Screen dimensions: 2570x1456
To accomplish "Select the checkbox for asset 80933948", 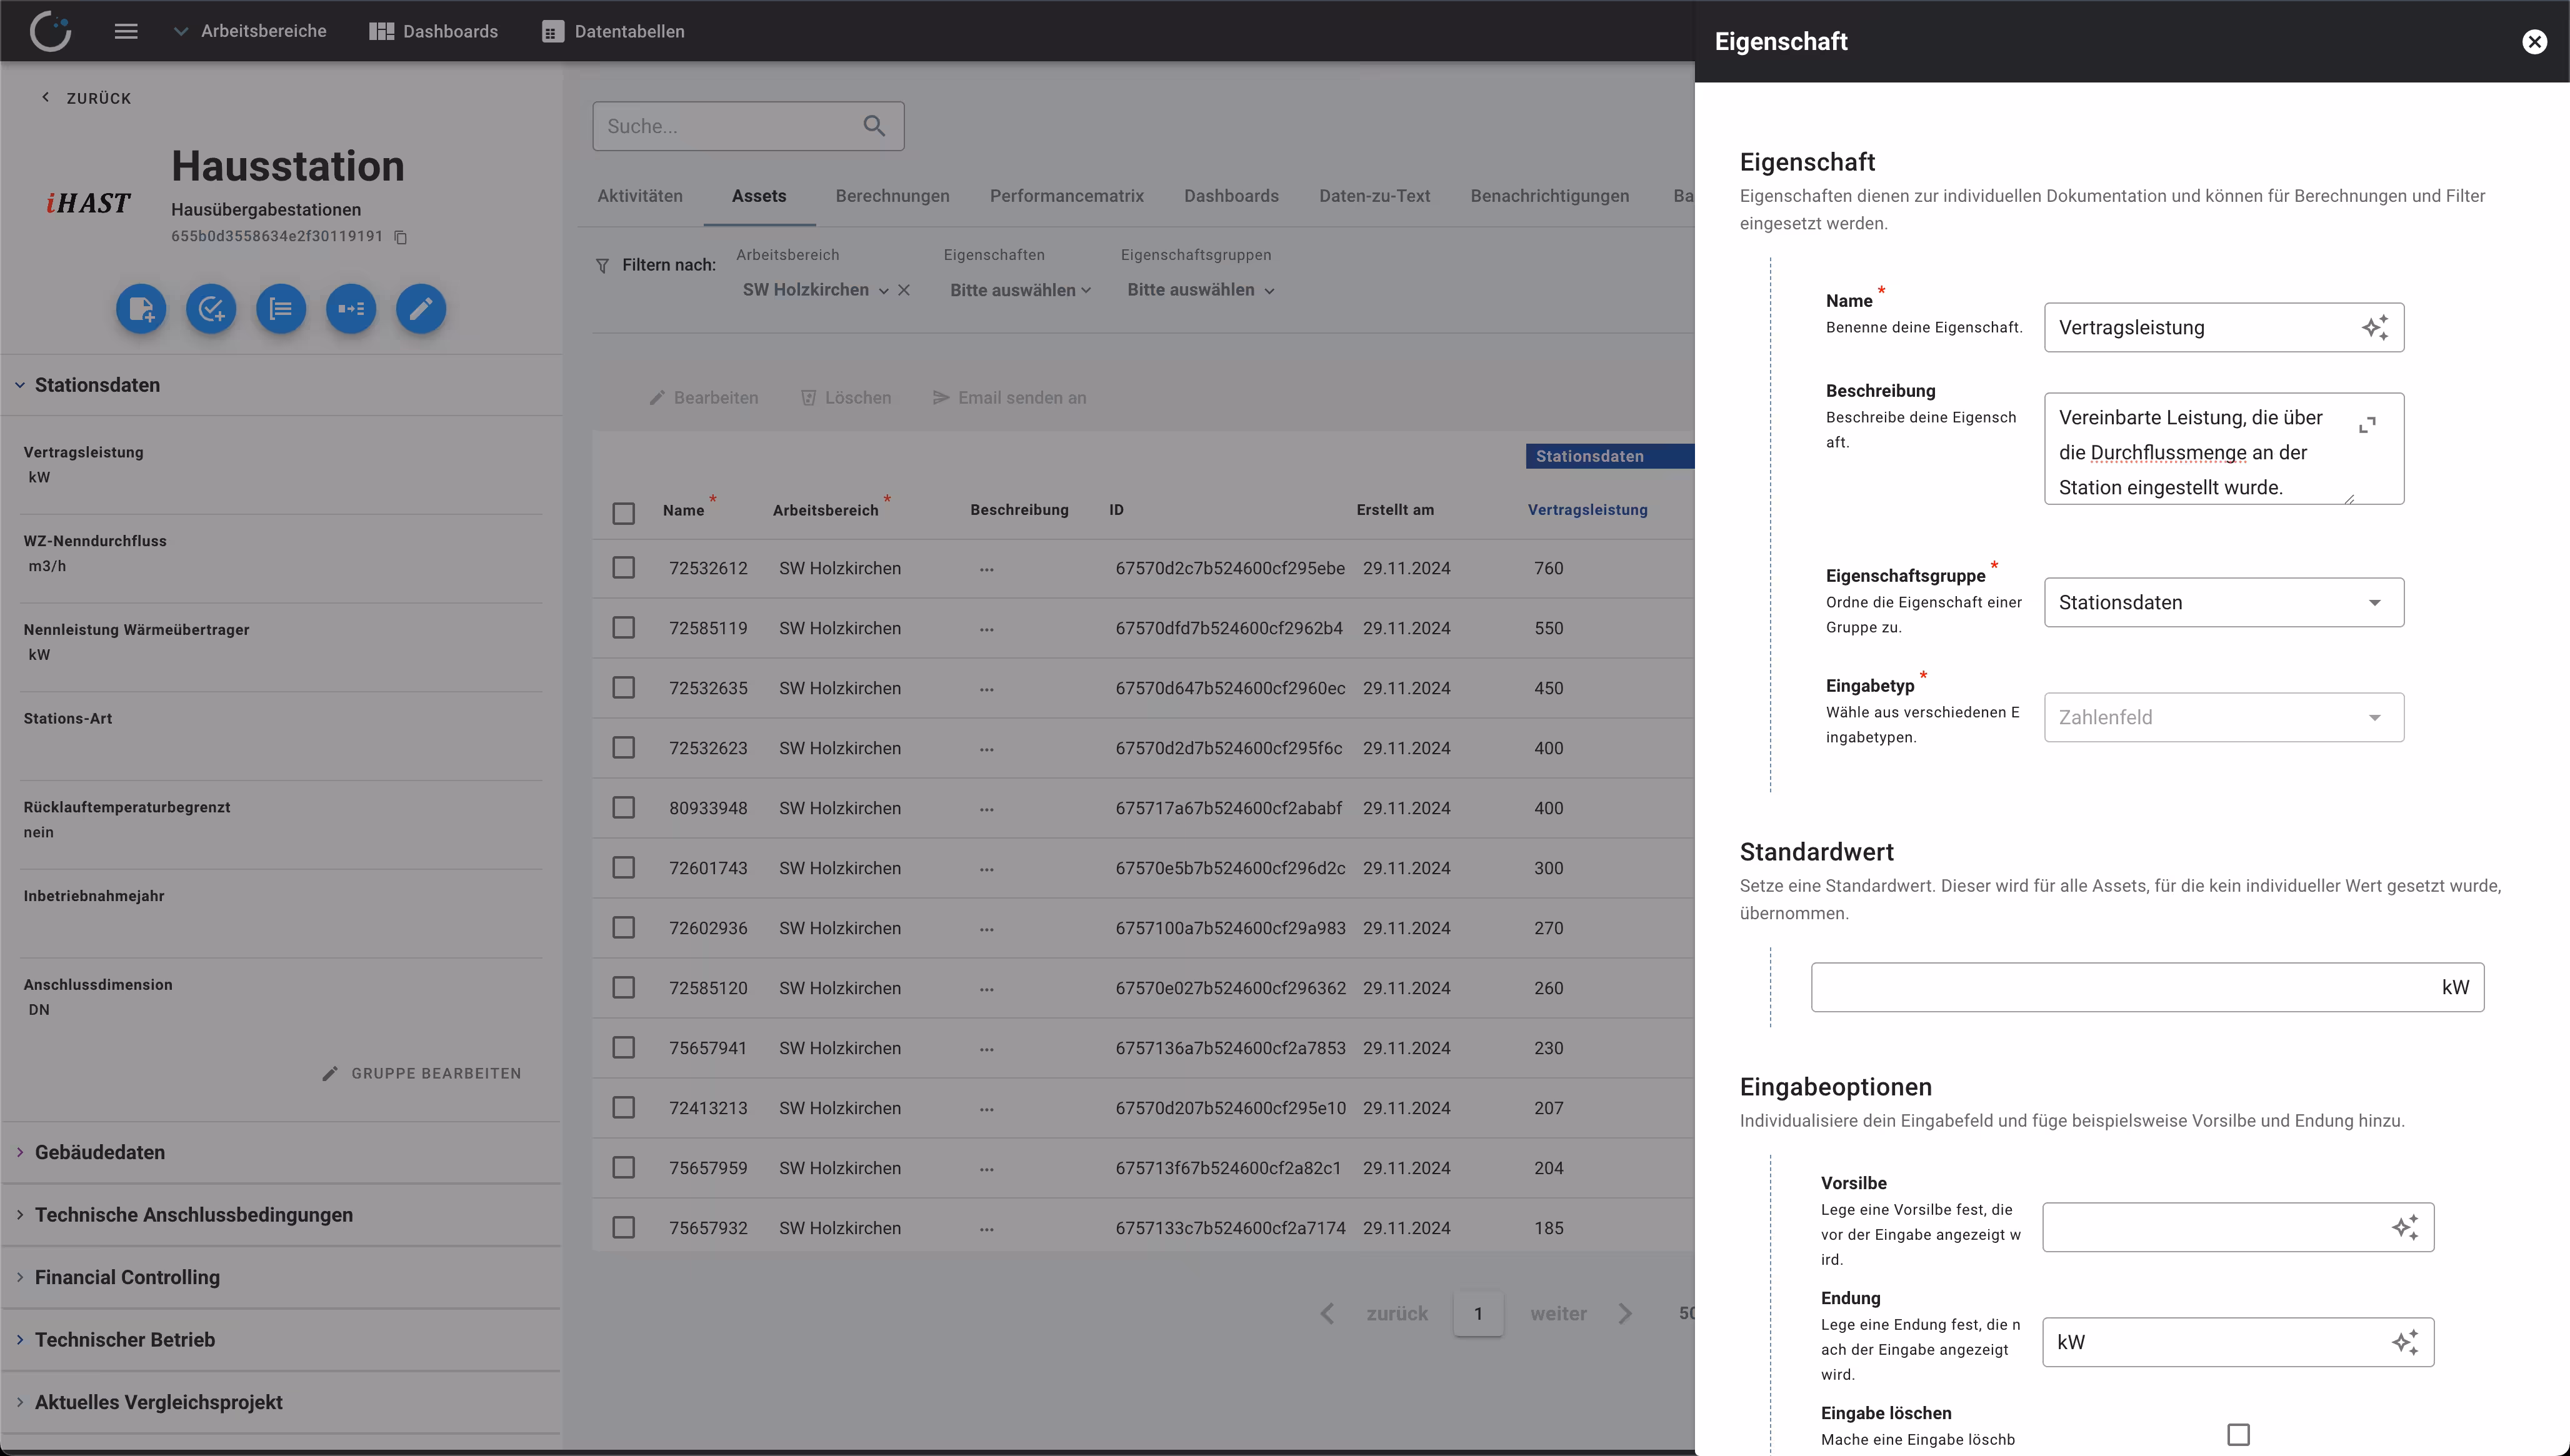I will point(623,808).
